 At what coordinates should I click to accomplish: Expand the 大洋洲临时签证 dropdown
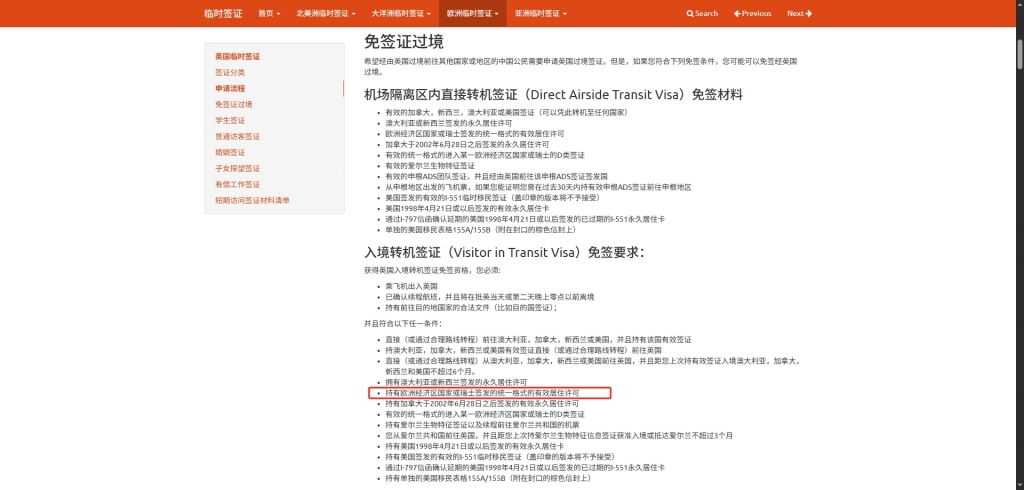(400, 14)
